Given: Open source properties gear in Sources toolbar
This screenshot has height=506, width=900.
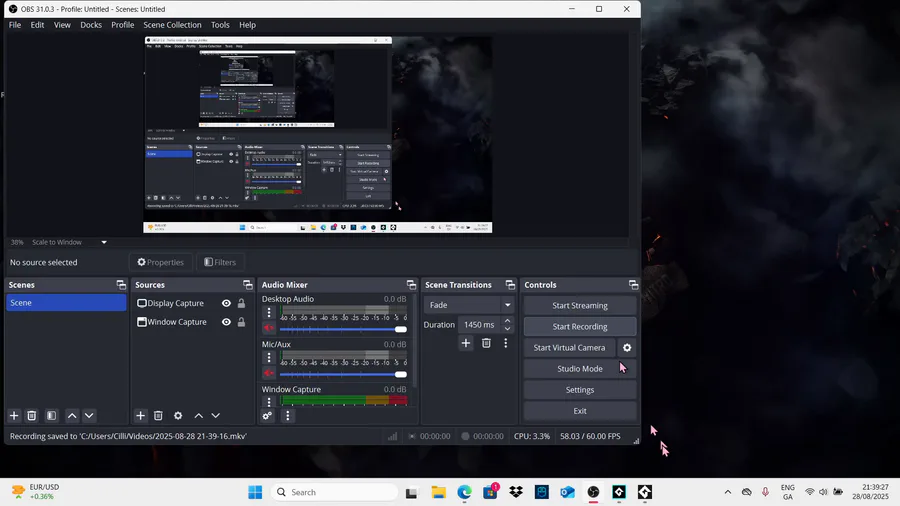Looking at the screenshot, I should click(178, 415).
